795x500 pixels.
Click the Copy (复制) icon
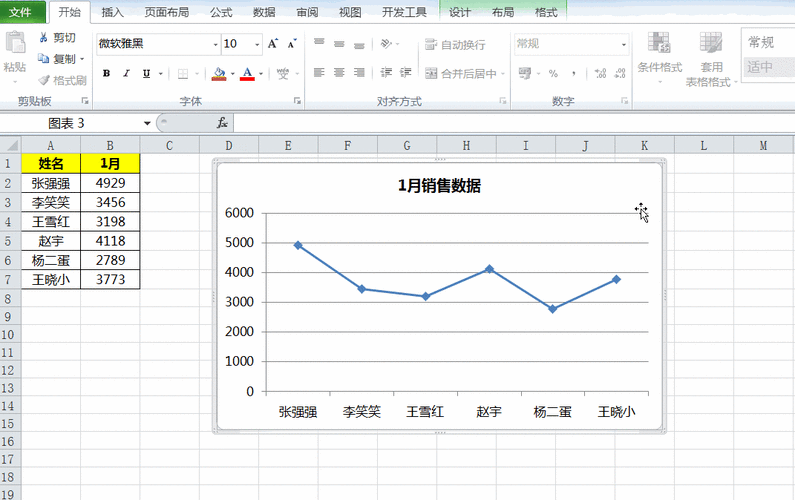[x=44, y=59]
